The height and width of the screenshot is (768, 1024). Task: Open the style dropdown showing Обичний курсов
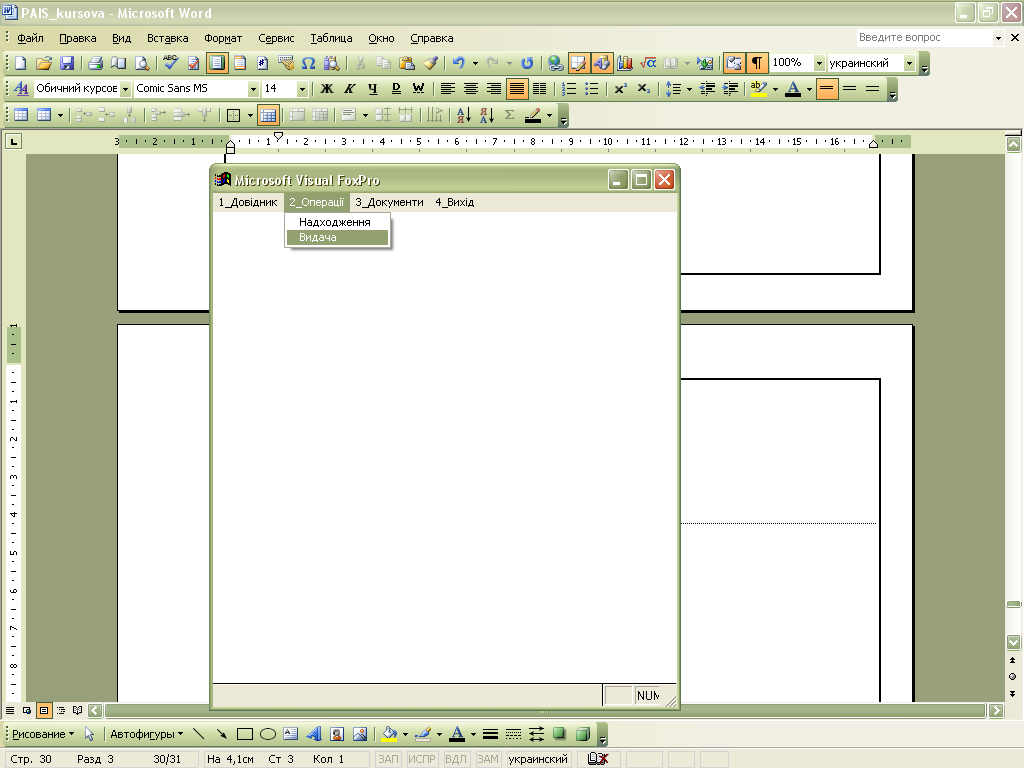point(125,89)
